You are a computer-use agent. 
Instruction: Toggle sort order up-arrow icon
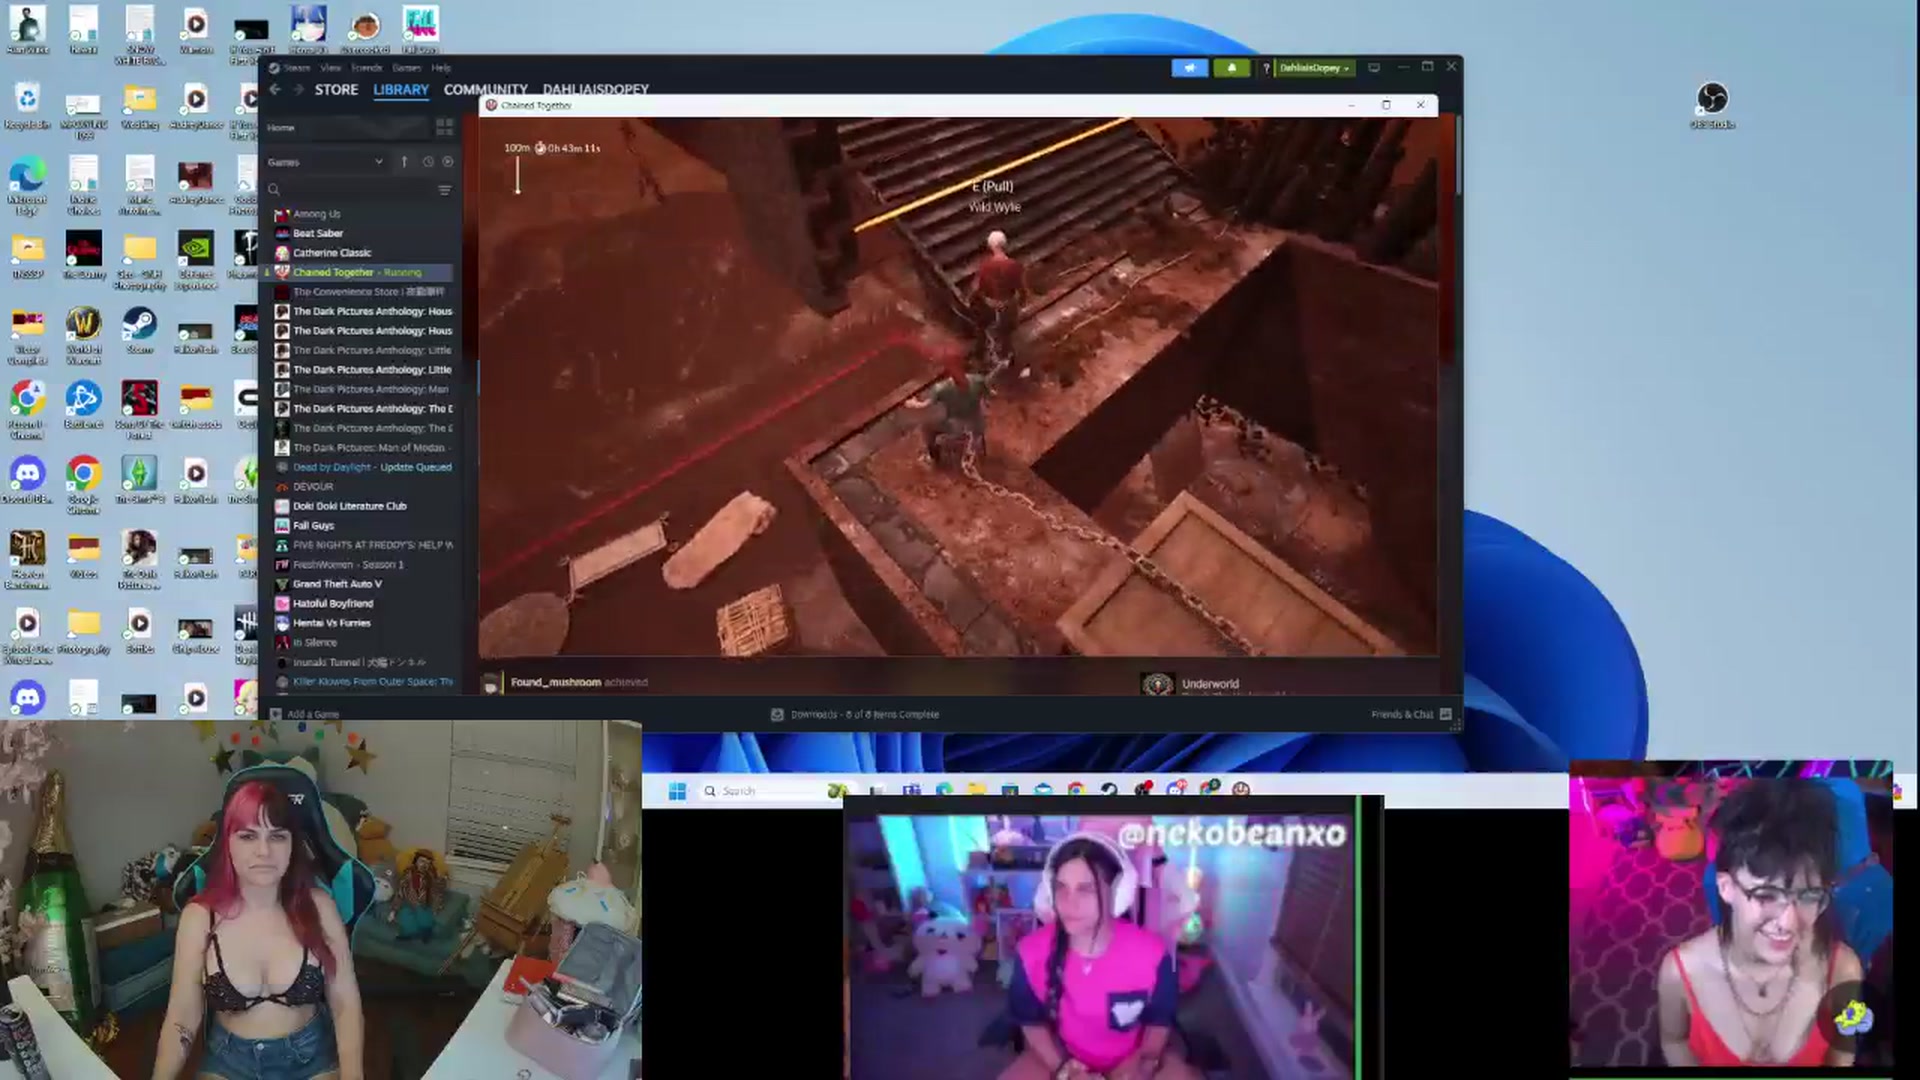click(404, 162)
